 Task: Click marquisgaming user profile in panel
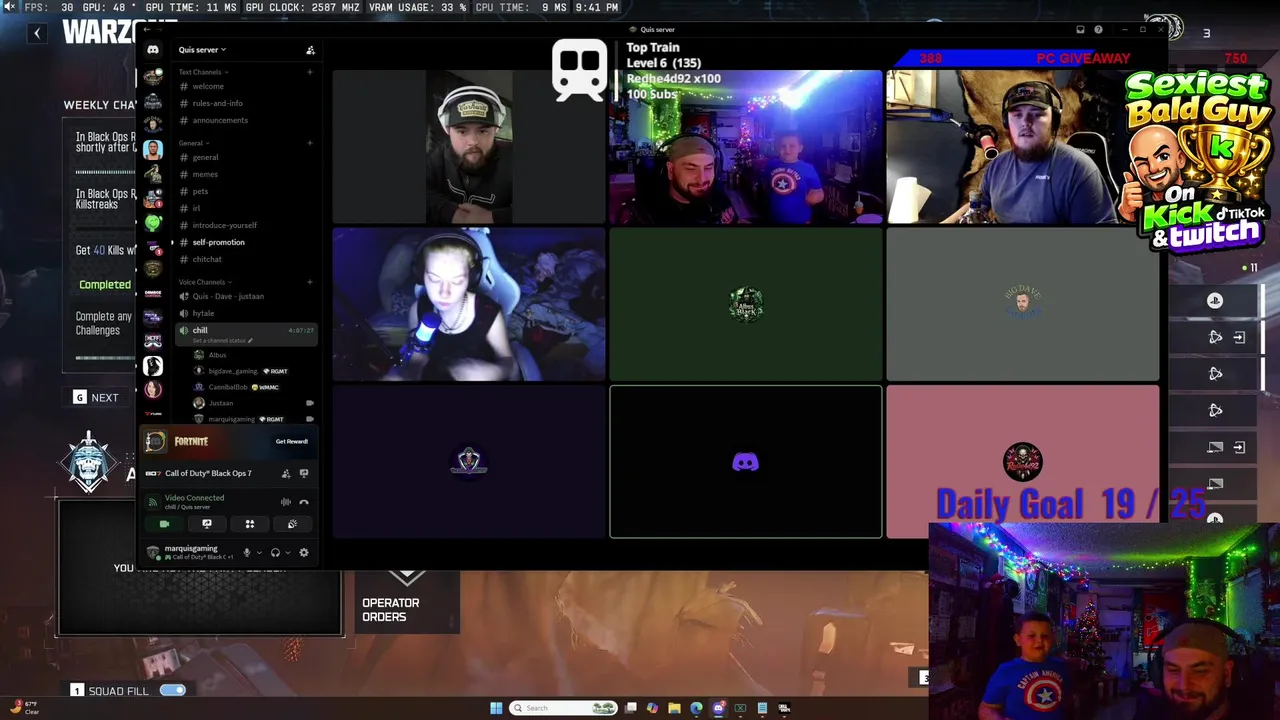(190, 552)
